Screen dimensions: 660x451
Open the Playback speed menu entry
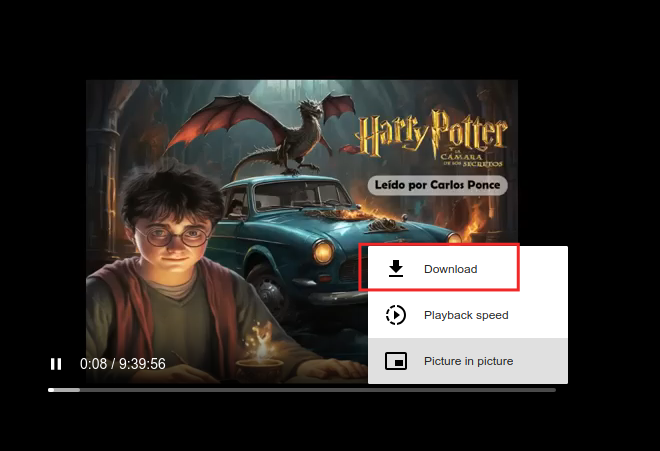(x=466, y=315)
